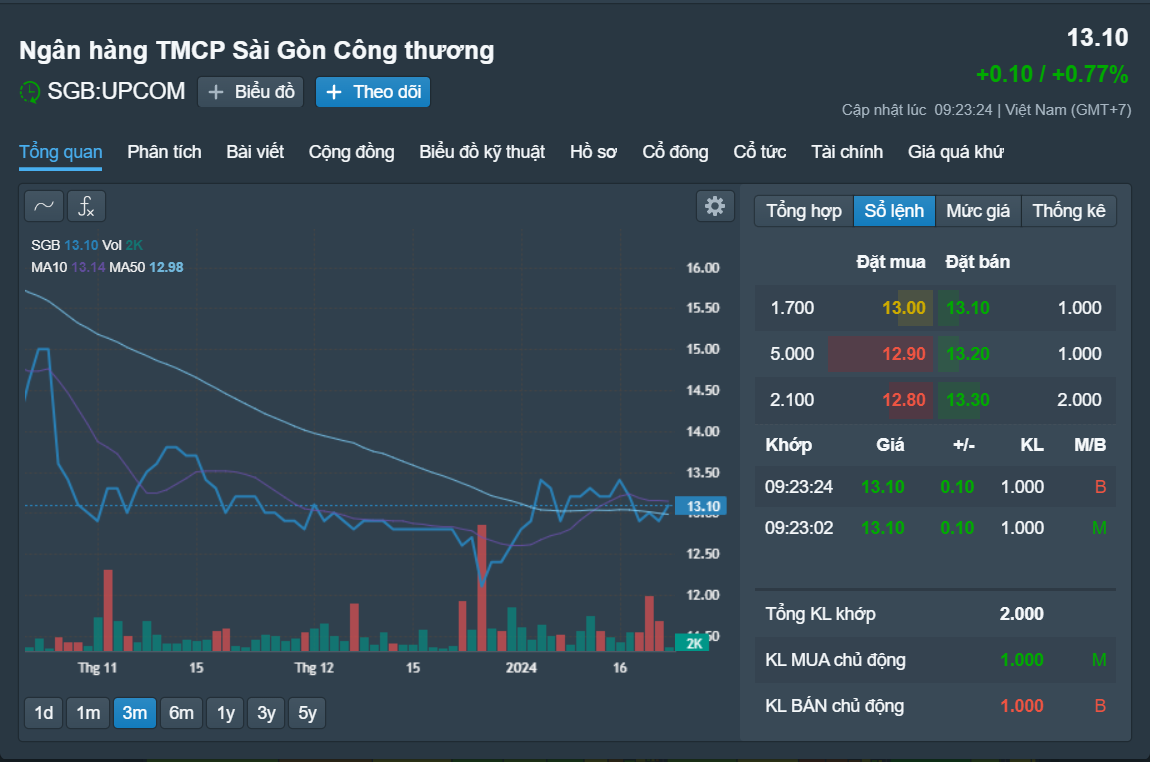The height and width of the screenshot is (762, 1150).
Task: Click the bid price 12.80
Action: point(904,400)
